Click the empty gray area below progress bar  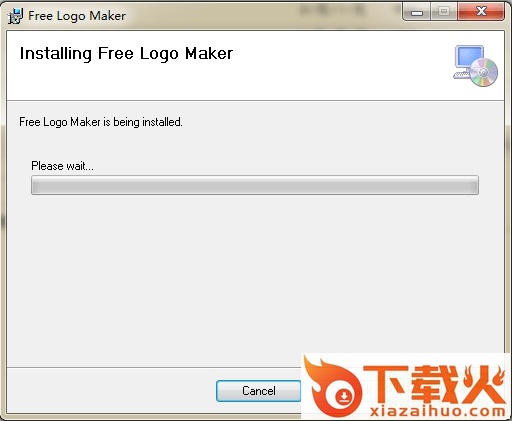click(x=255, y=280)
